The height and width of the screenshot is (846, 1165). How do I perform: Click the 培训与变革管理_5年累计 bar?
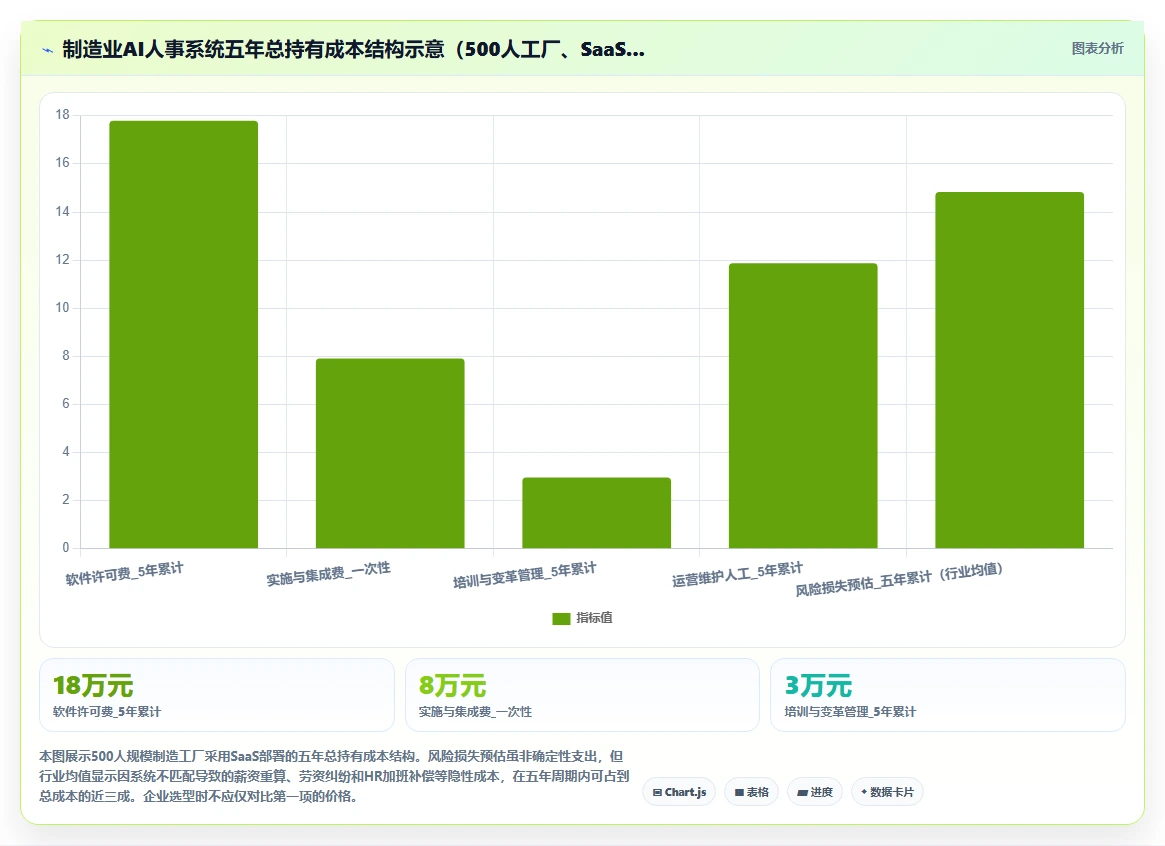point(597,513)
